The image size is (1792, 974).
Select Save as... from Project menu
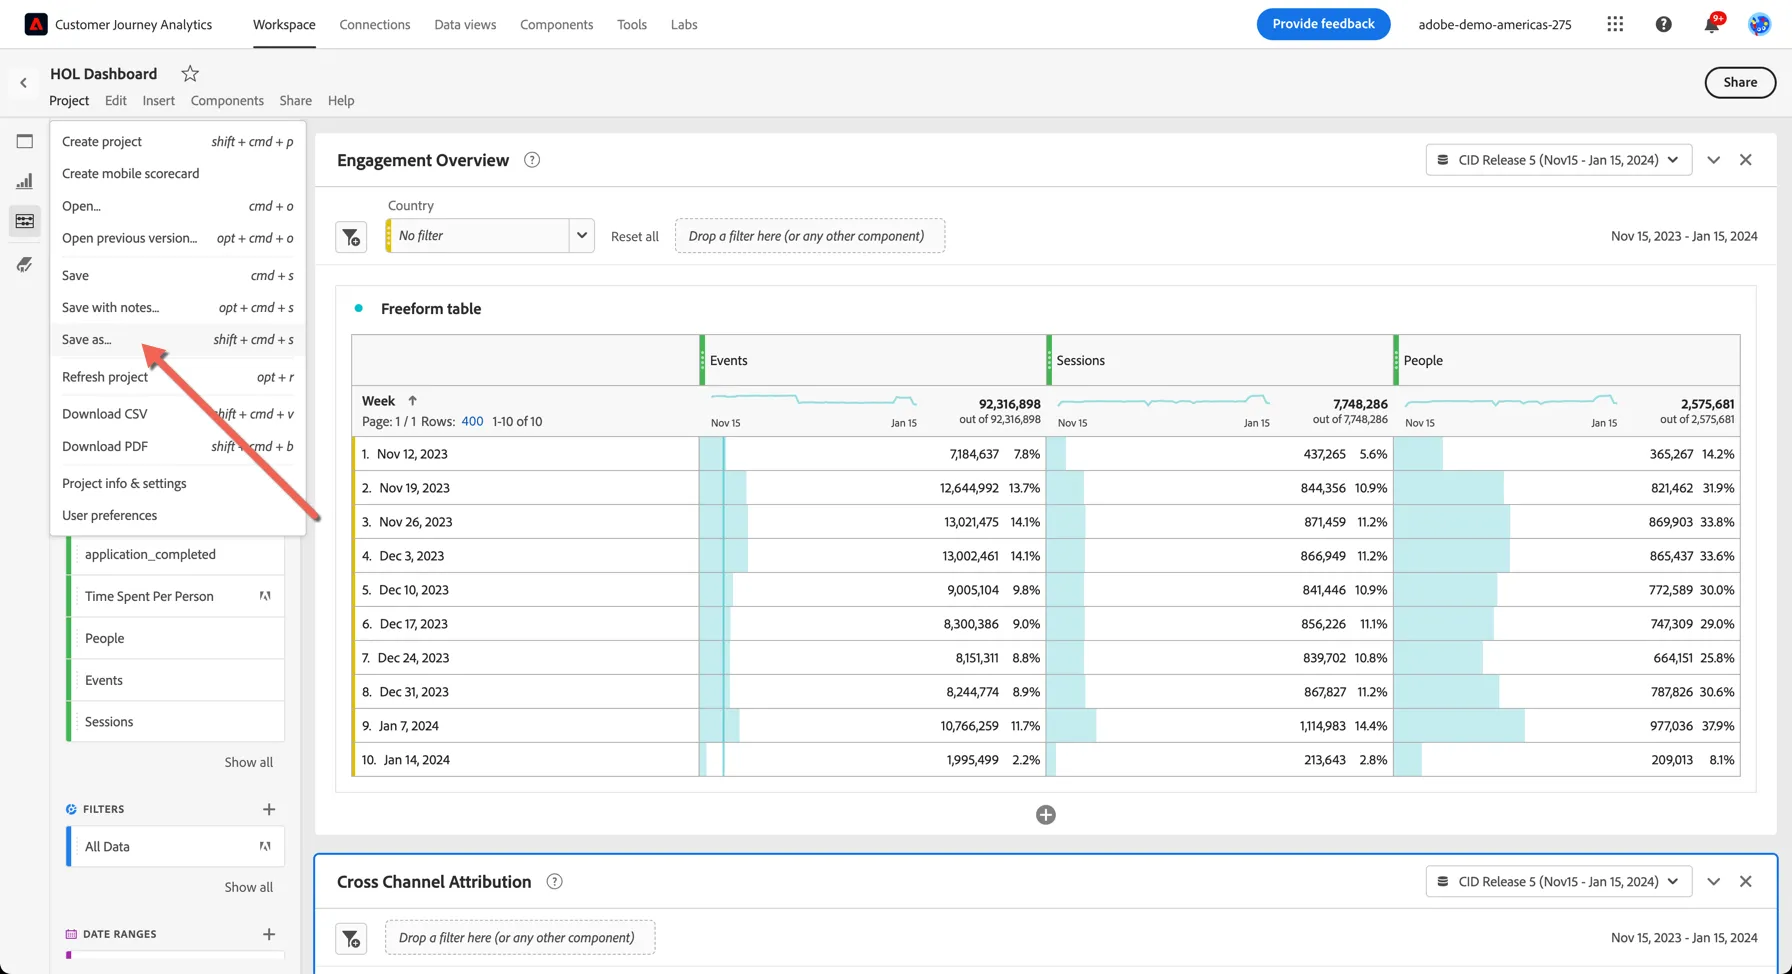pos(177,340)
